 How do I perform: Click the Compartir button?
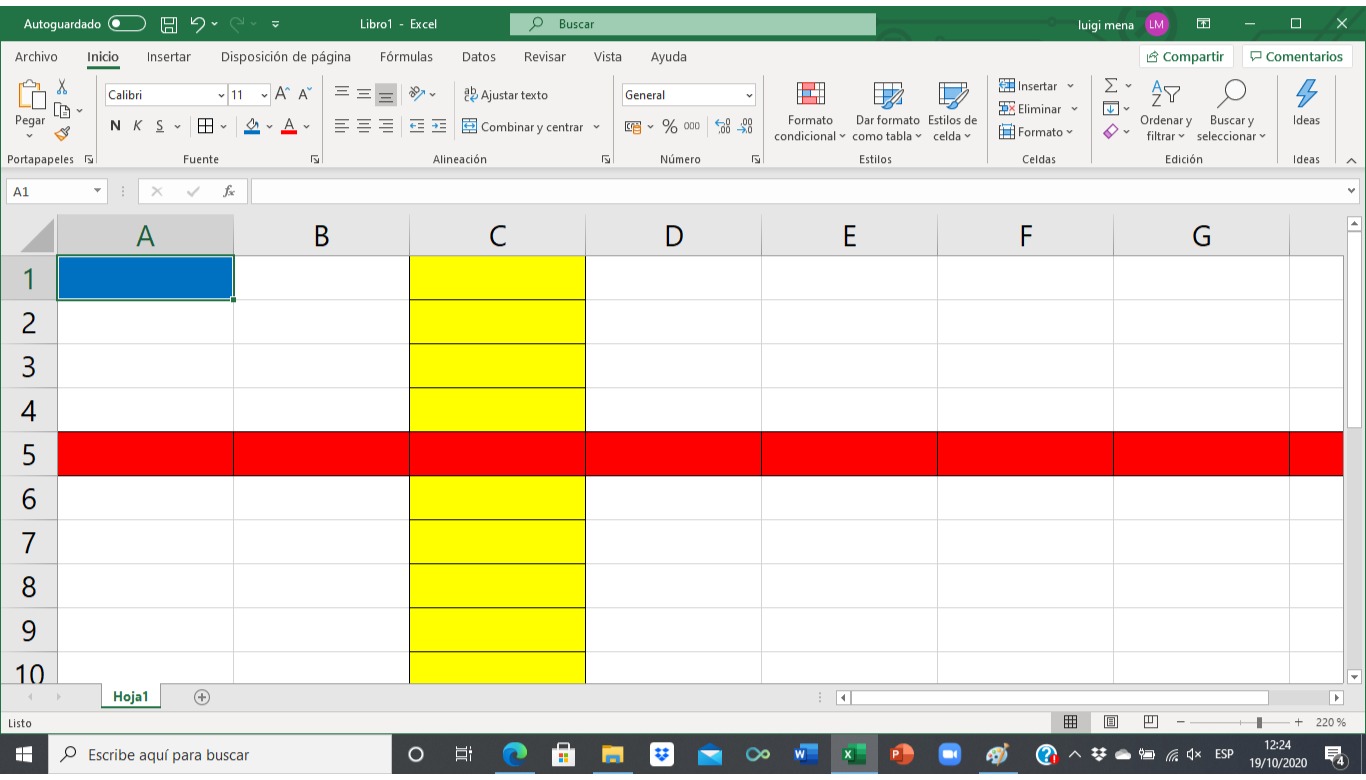pyautogui.click(x=1186, y=57)
